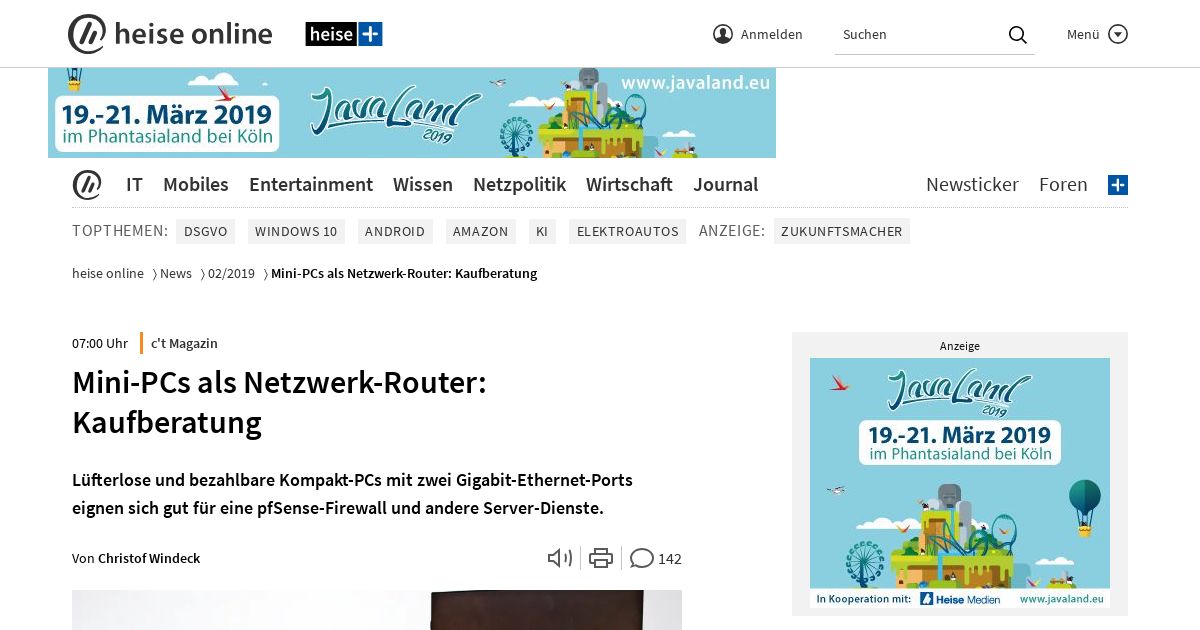Viewport: 1200px width, 630px height.
Task: Click the KI topic tag
Action: tap(542, 231)
